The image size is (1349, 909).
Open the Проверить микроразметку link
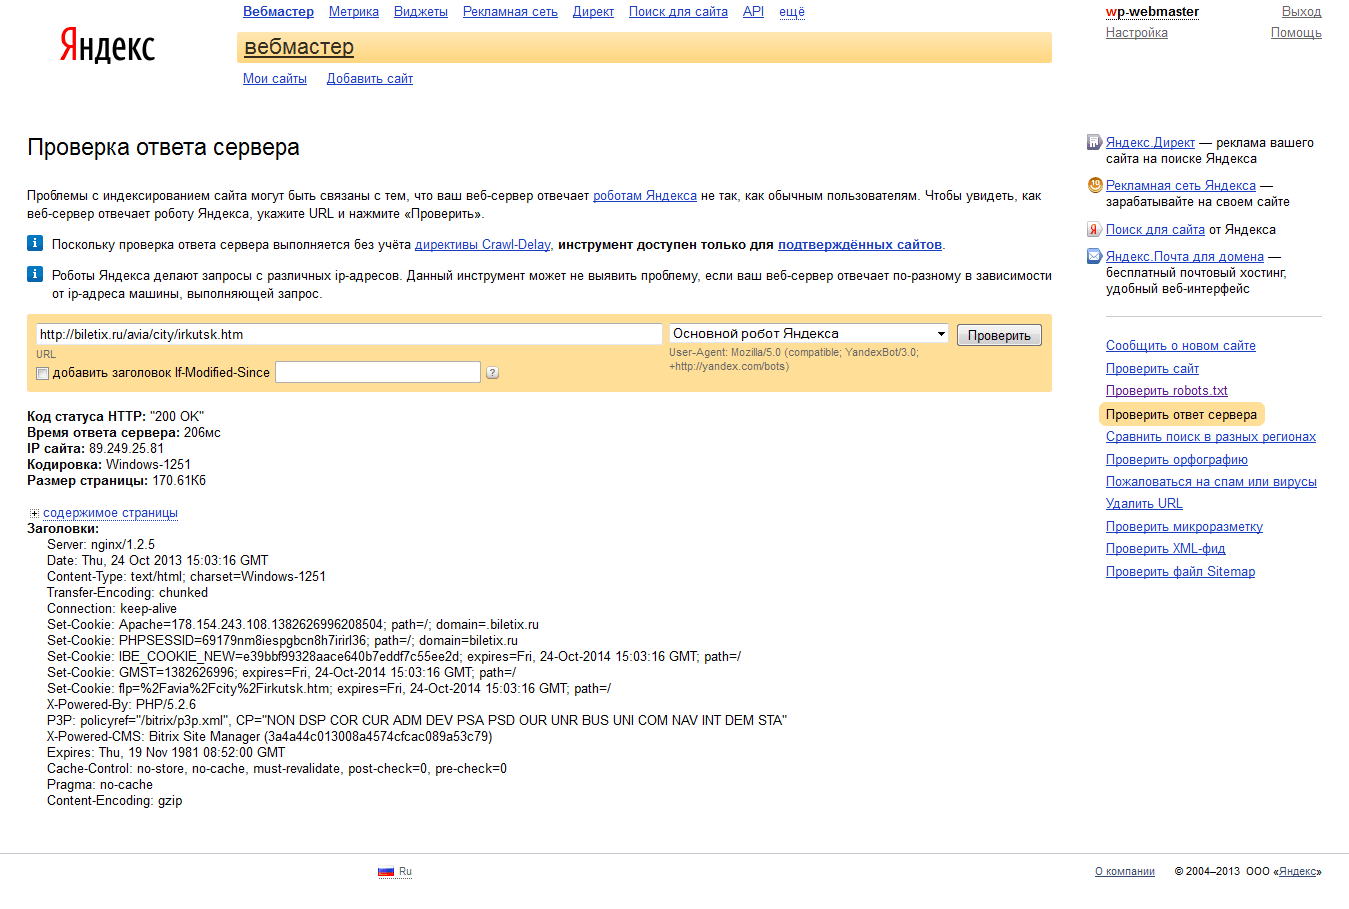pyautogui.click(x=1184, y=527)
